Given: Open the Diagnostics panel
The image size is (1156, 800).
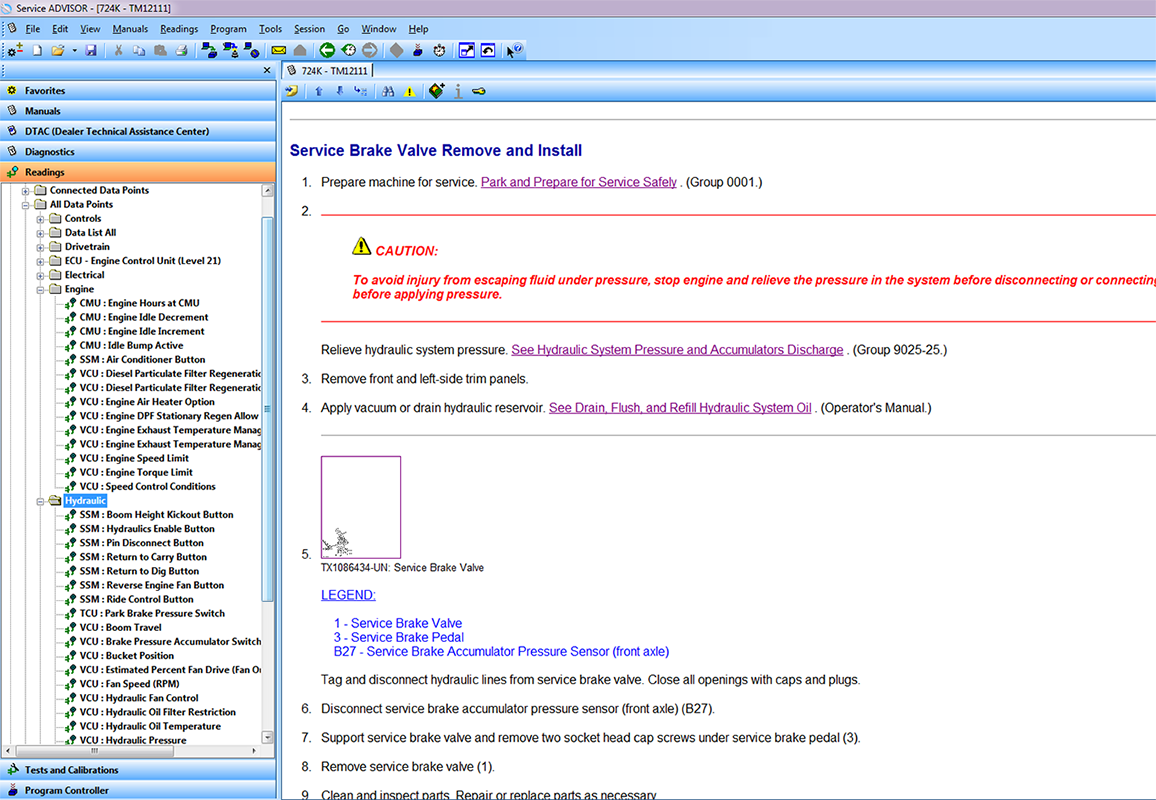Looking at the screenshot, I should point(139,151).
